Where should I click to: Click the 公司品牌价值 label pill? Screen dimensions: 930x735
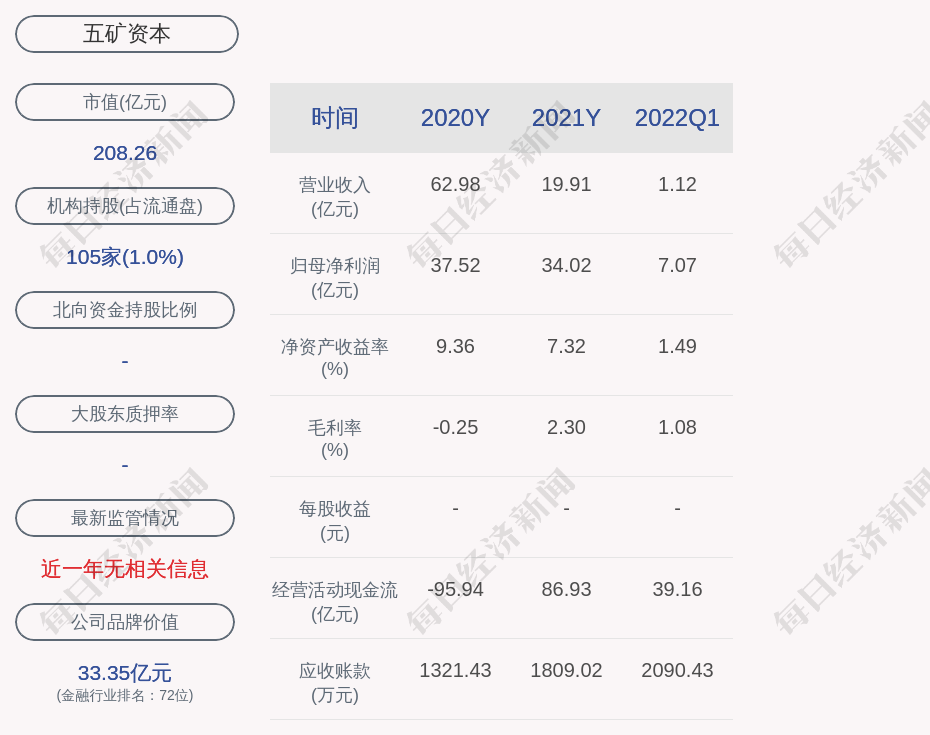(x=125, y=622)
